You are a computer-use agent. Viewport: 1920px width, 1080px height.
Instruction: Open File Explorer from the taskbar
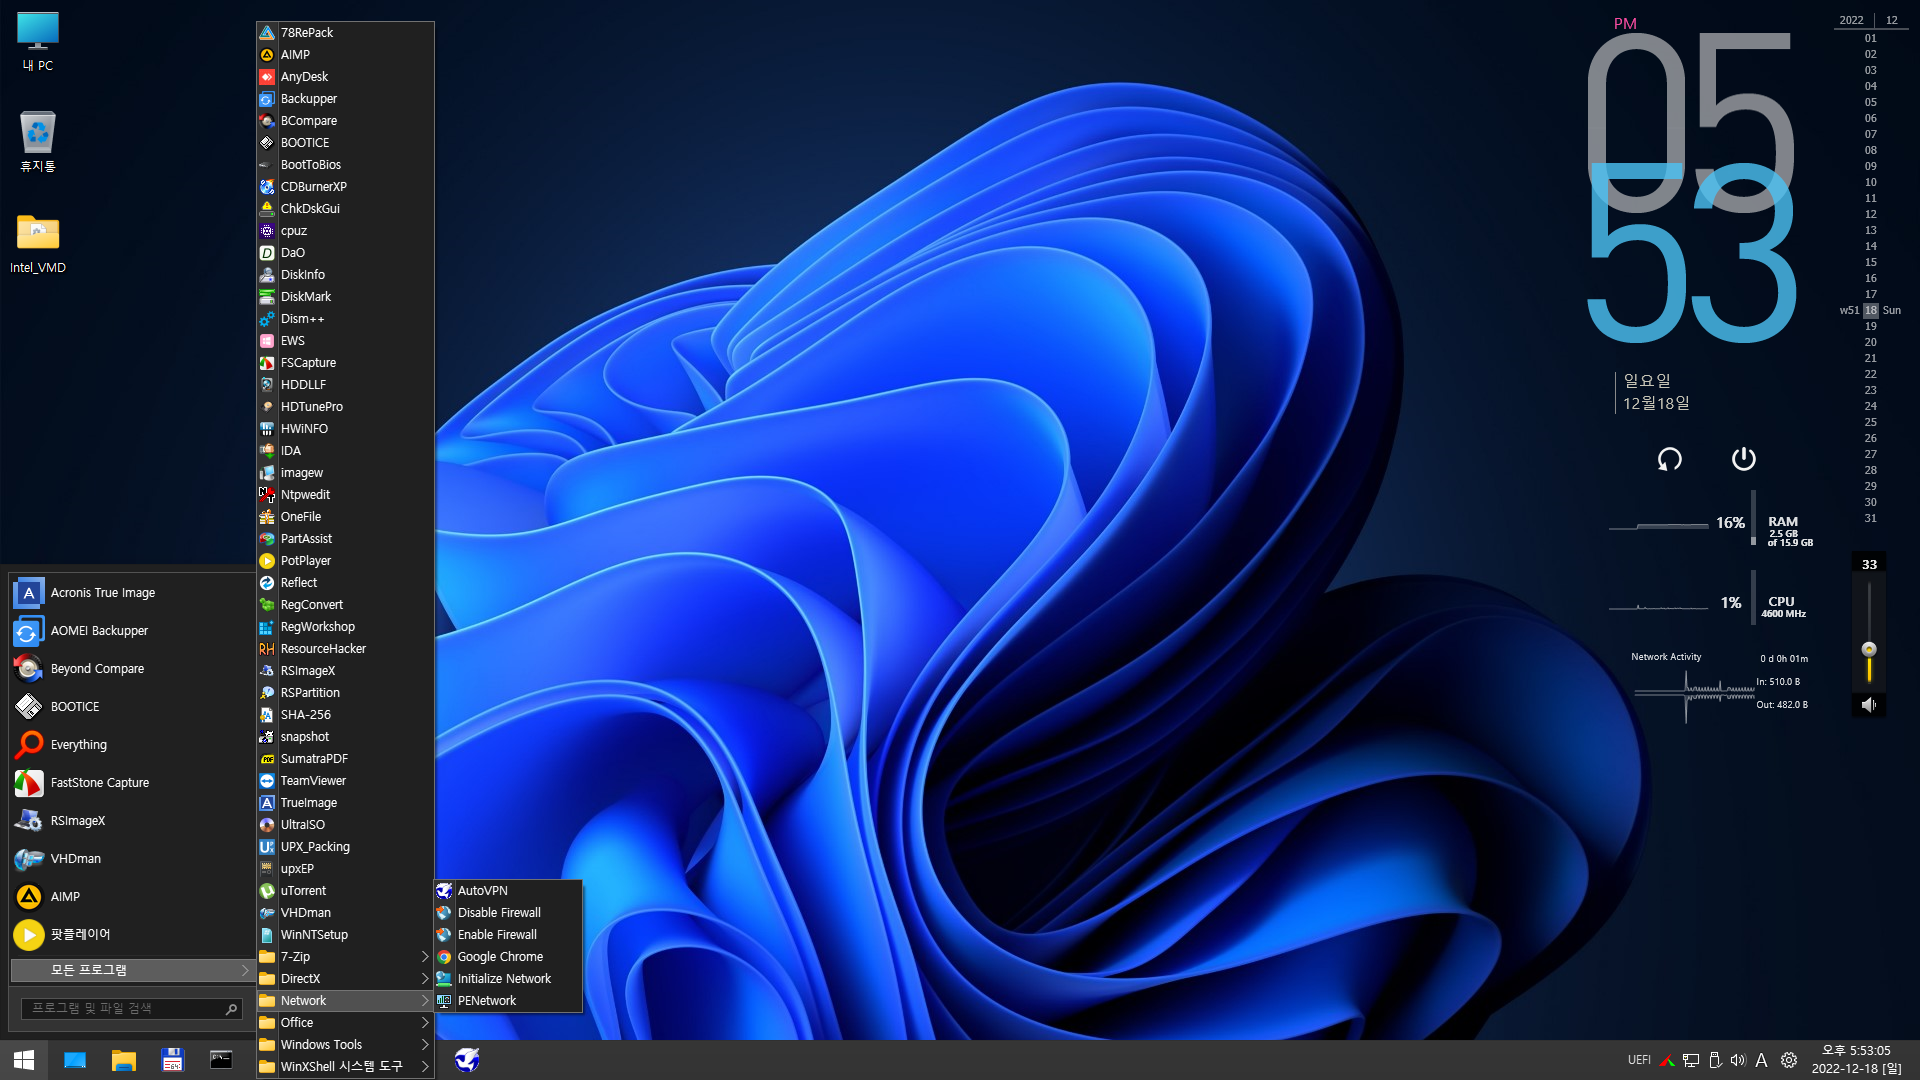tap(123, 1060)
